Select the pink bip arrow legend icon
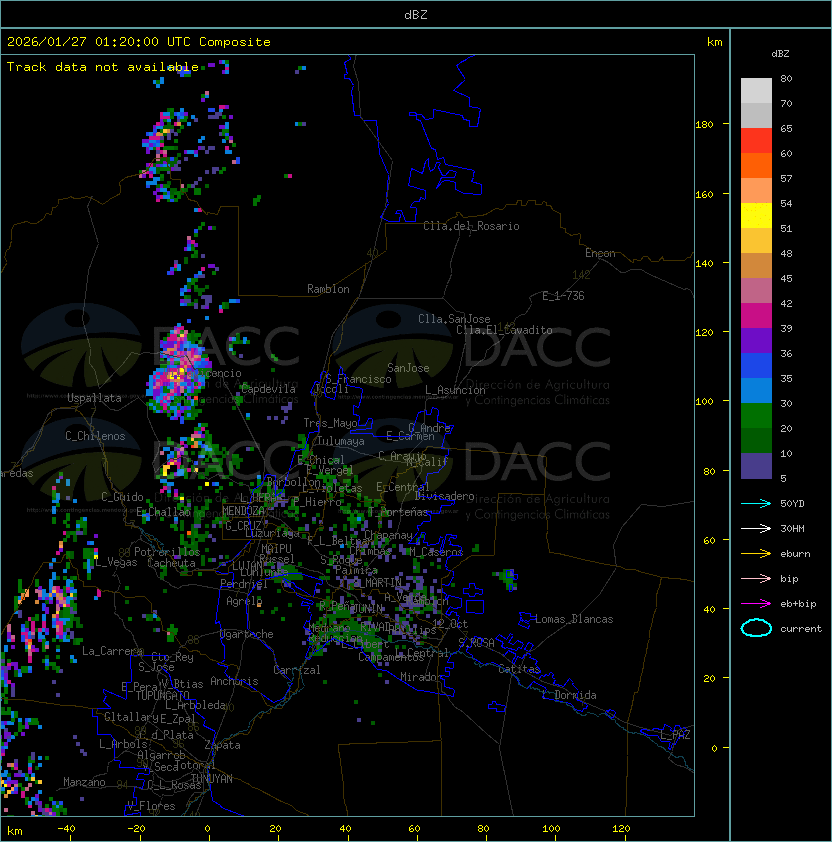The height and width of the screenshot is (842, 832). [x=756, y=579]
